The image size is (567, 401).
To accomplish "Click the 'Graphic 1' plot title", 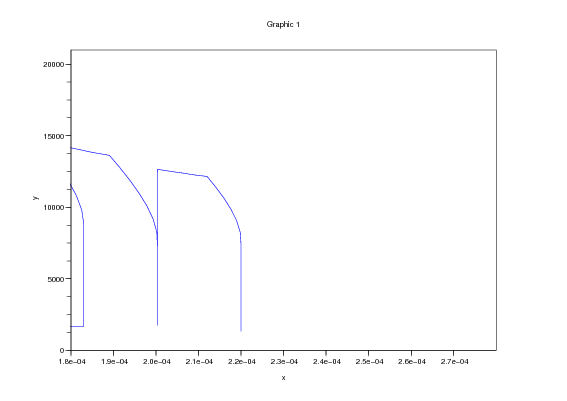I will (283, 24).
